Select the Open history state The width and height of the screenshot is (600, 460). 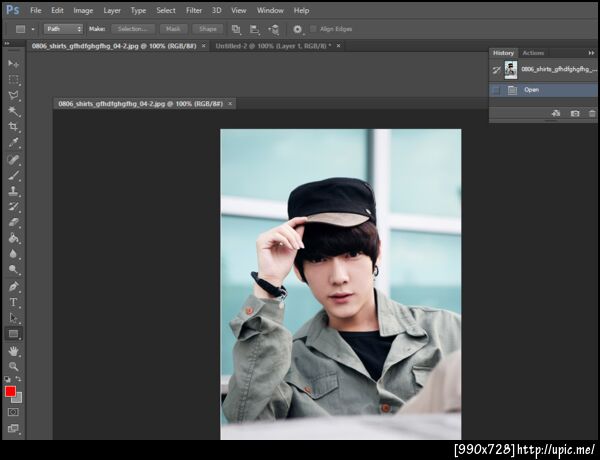coord(543,90)
